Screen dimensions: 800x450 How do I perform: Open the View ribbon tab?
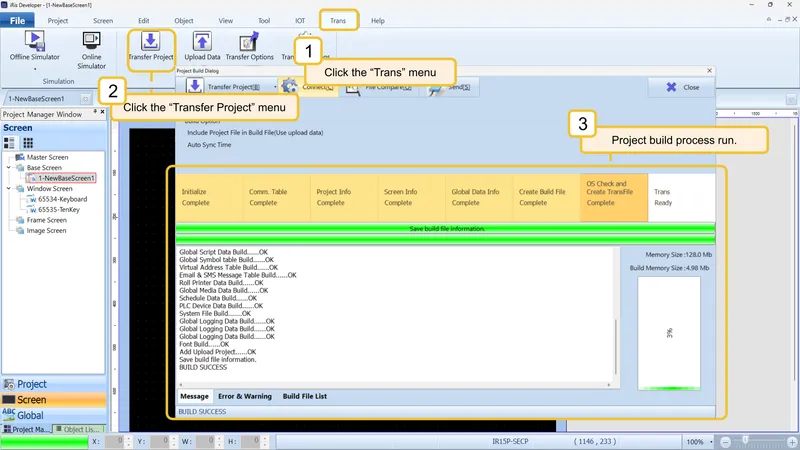pyautogui.click(x=226, y=21)
